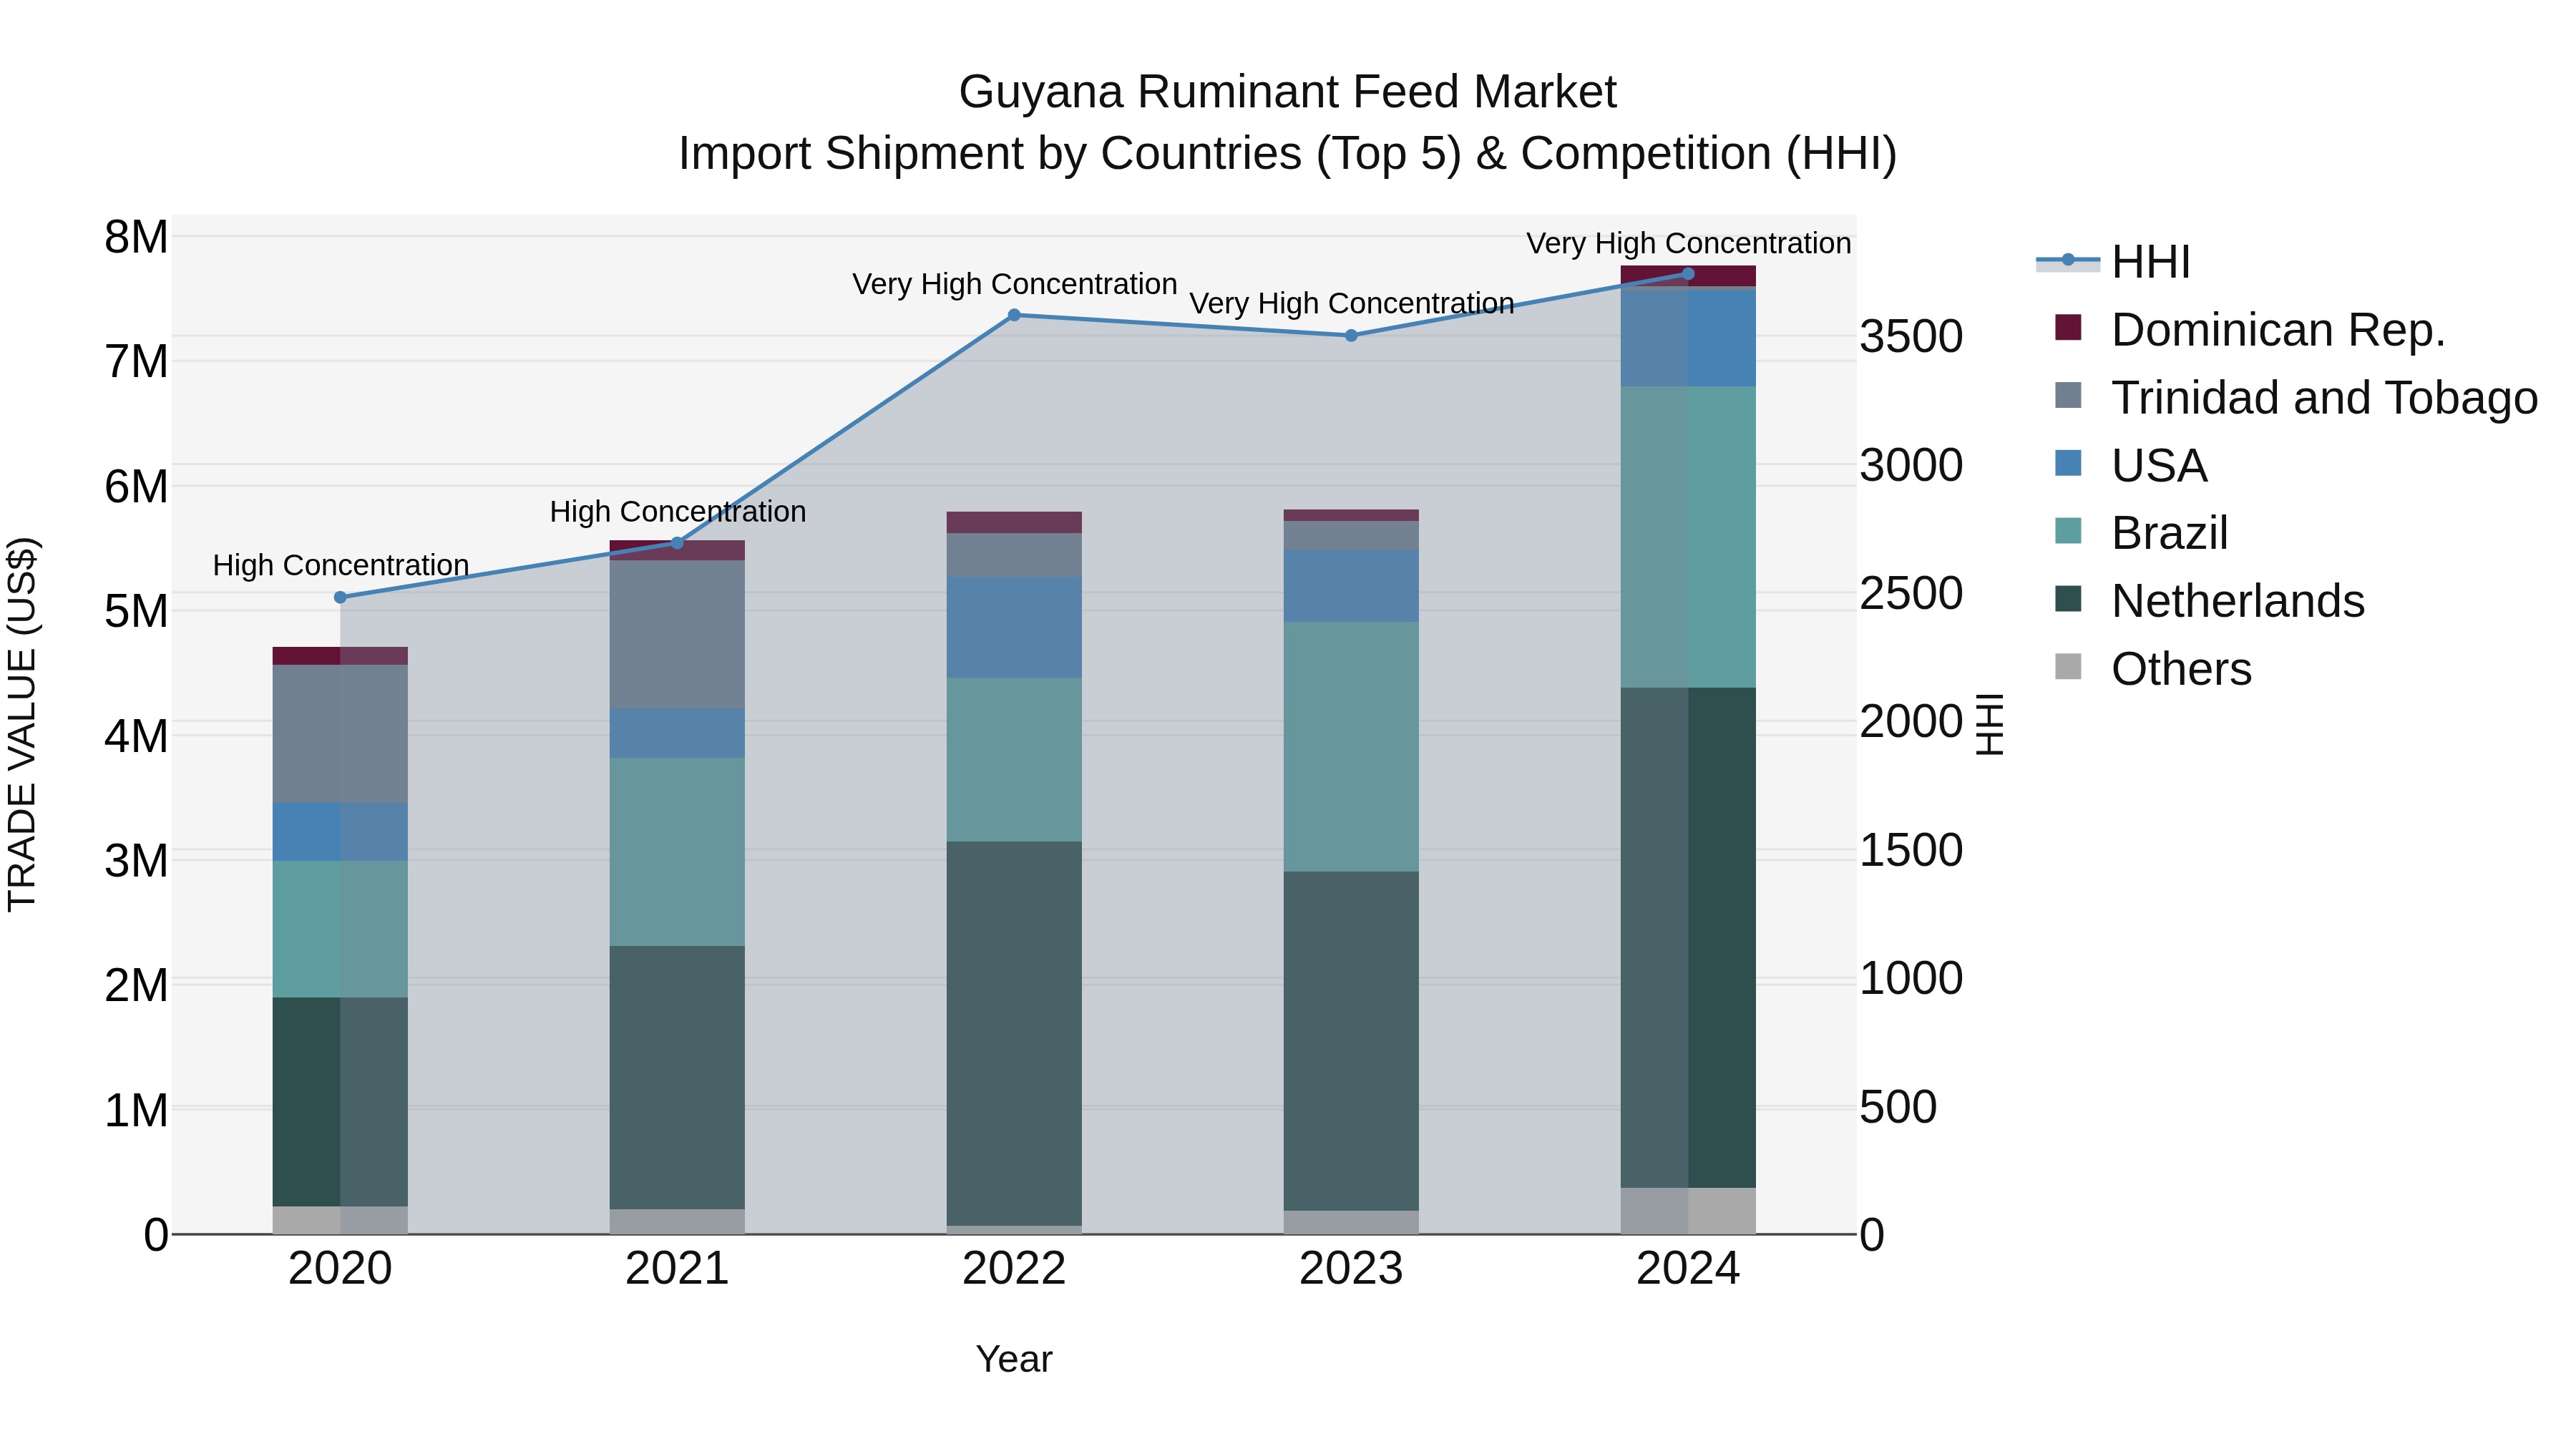Screen dimensions: 2576x1449
Task: Click the 'TRADE VALUE (US$)' axis title
Action: pos(22,724)
